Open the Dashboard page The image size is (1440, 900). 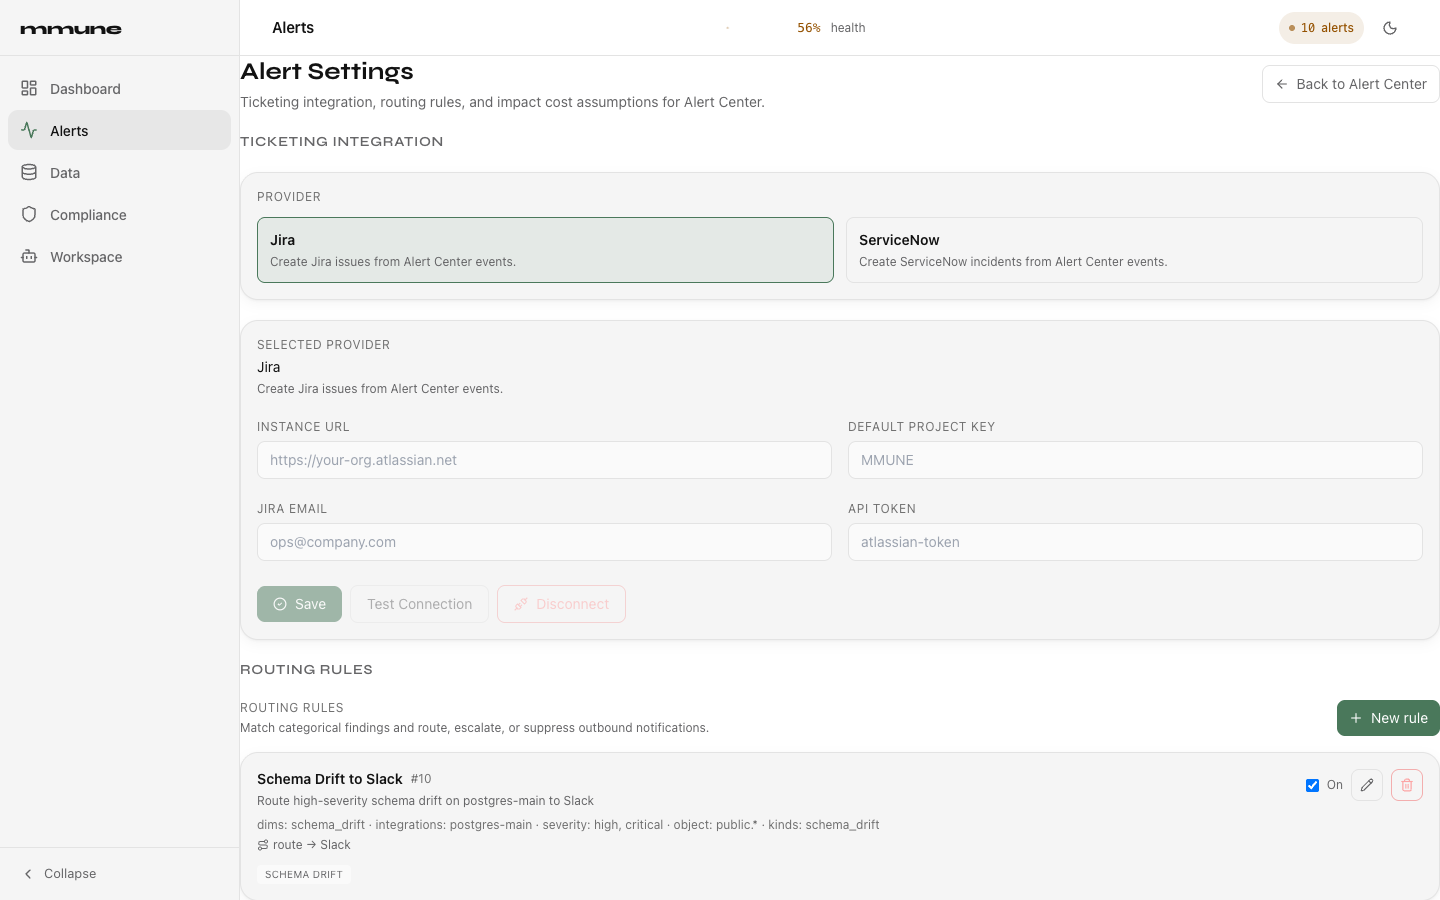(x=119, y=88)
